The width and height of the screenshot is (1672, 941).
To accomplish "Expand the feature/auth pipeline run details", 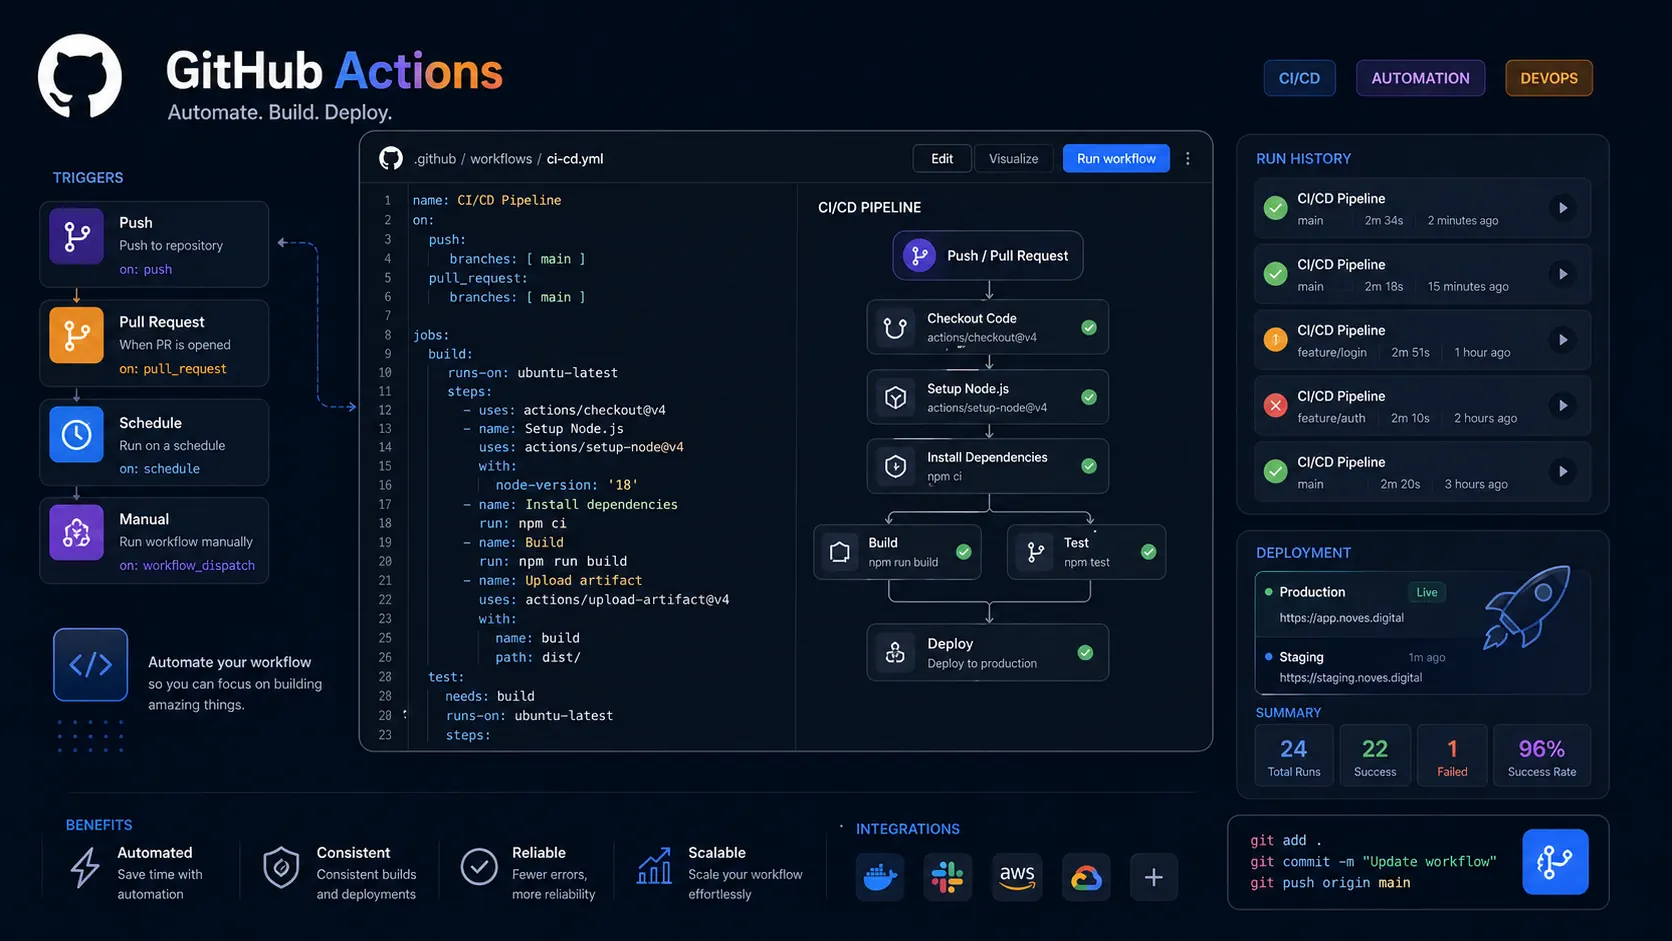I will click(1563, 406).
